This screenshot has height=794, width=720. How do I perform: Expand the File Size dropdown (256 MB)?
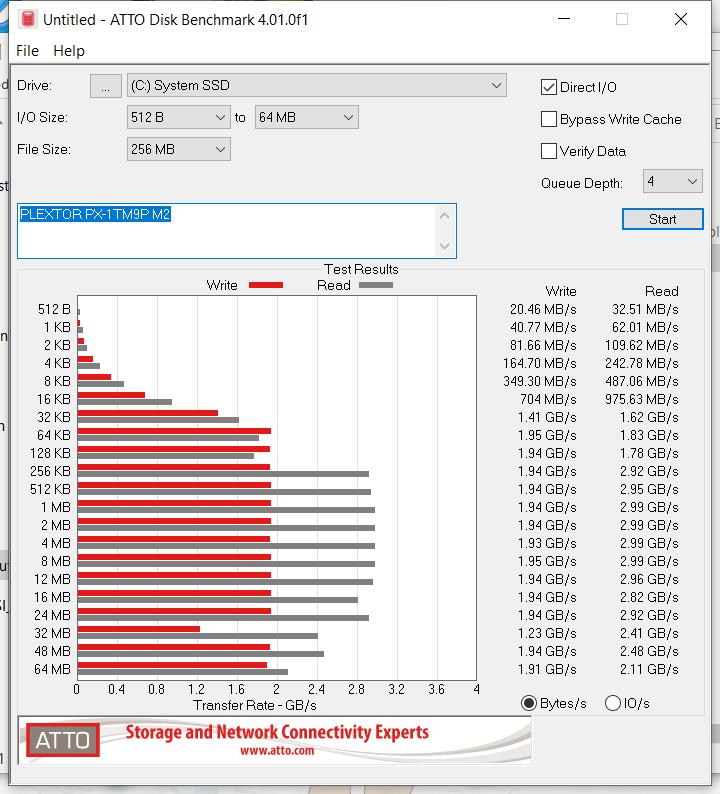[x=178, y=149]
